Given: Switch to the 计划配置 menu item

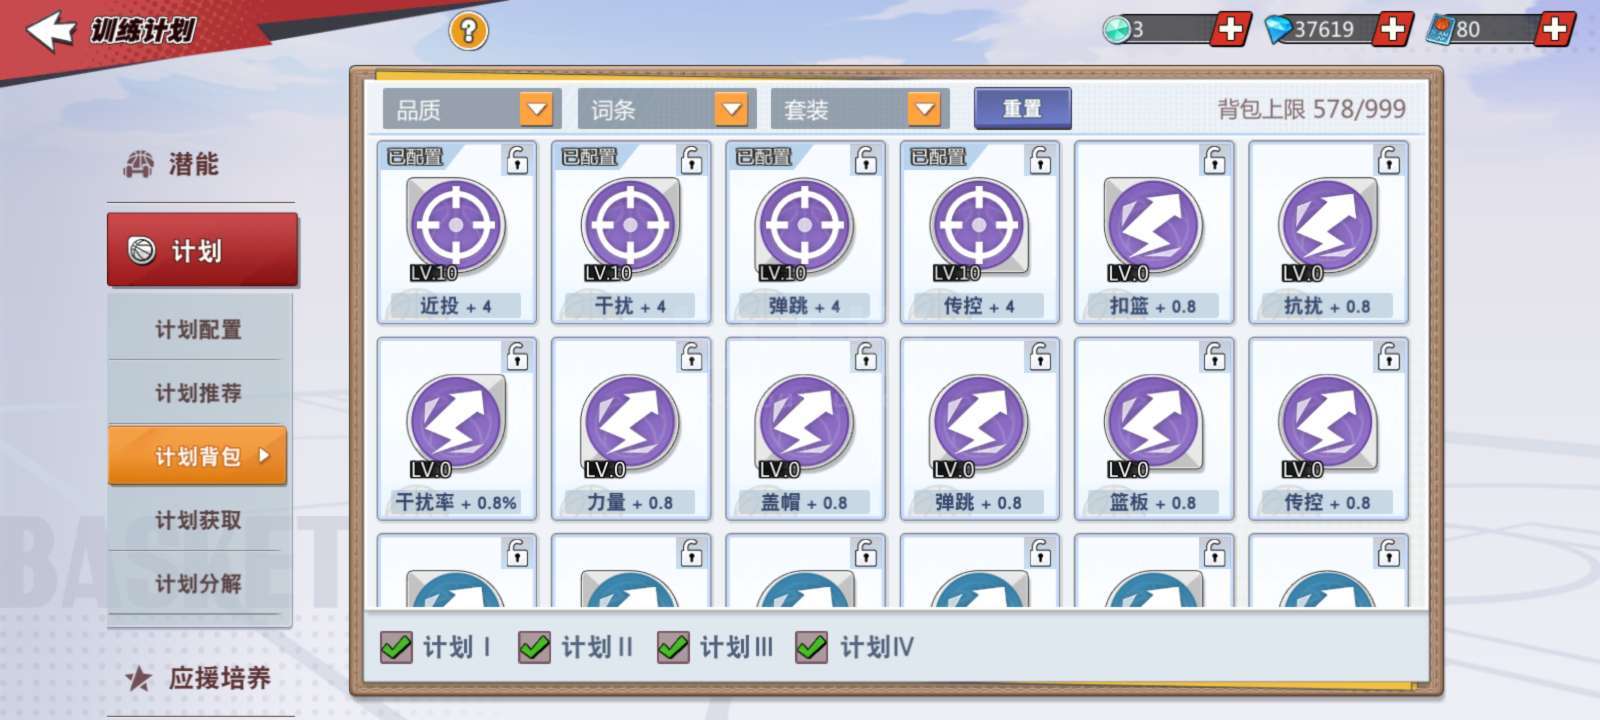Looking at the screenshot, I should [x=199, y=329].
